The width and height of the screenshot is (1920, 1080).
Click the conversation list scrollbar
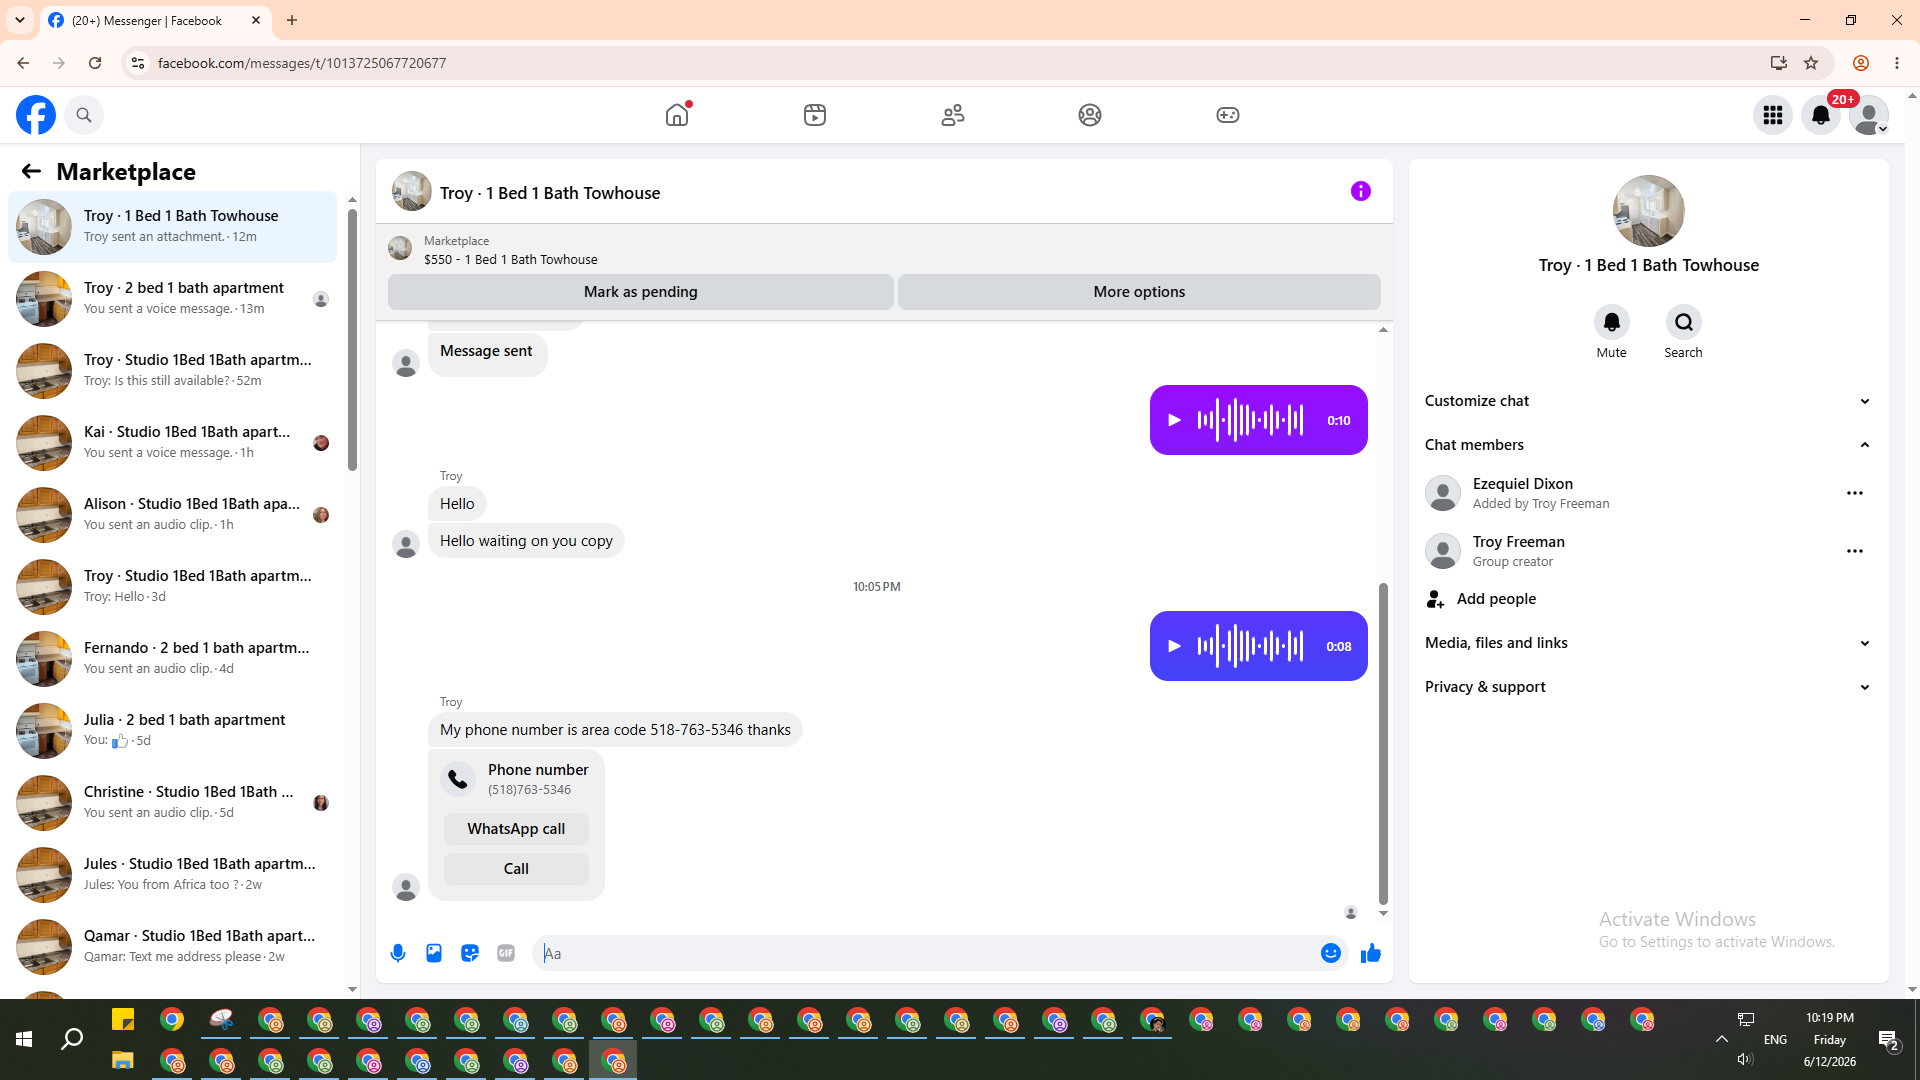pyautogui.click(x=352, y=338)
